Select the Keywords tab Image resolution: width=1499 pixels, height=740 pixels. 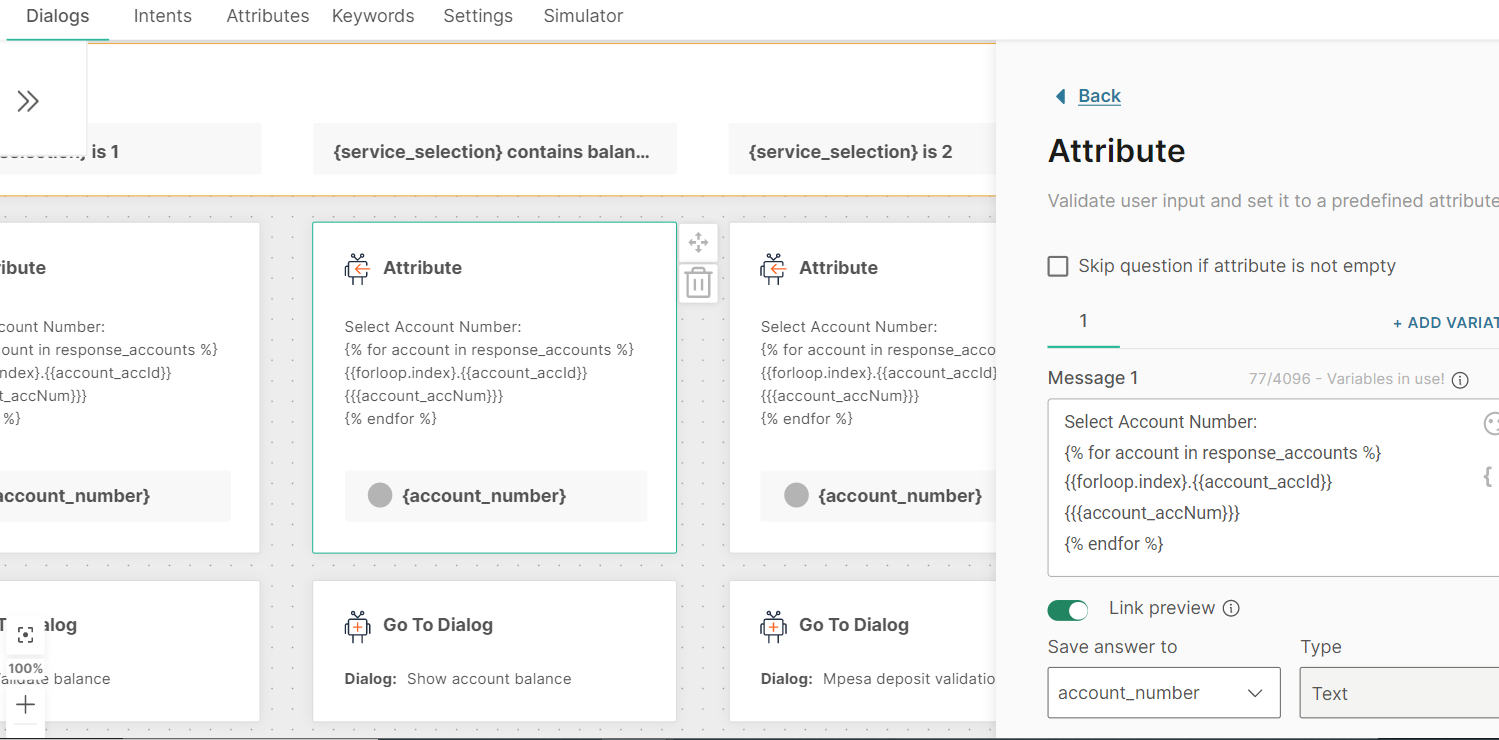tap(373, 16)
